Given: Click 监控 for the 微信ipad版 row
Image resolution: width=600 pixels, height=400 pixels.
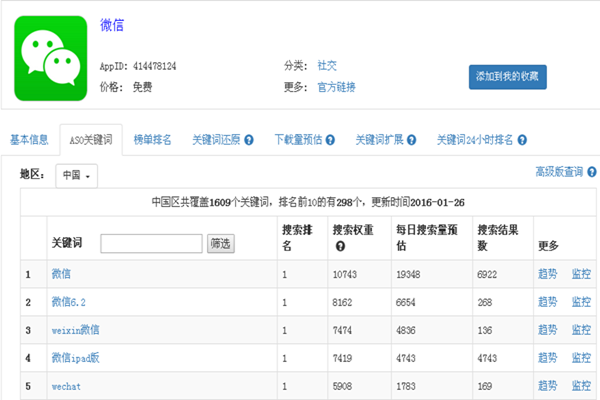Looking at the screenshot, I should [581, 358].
